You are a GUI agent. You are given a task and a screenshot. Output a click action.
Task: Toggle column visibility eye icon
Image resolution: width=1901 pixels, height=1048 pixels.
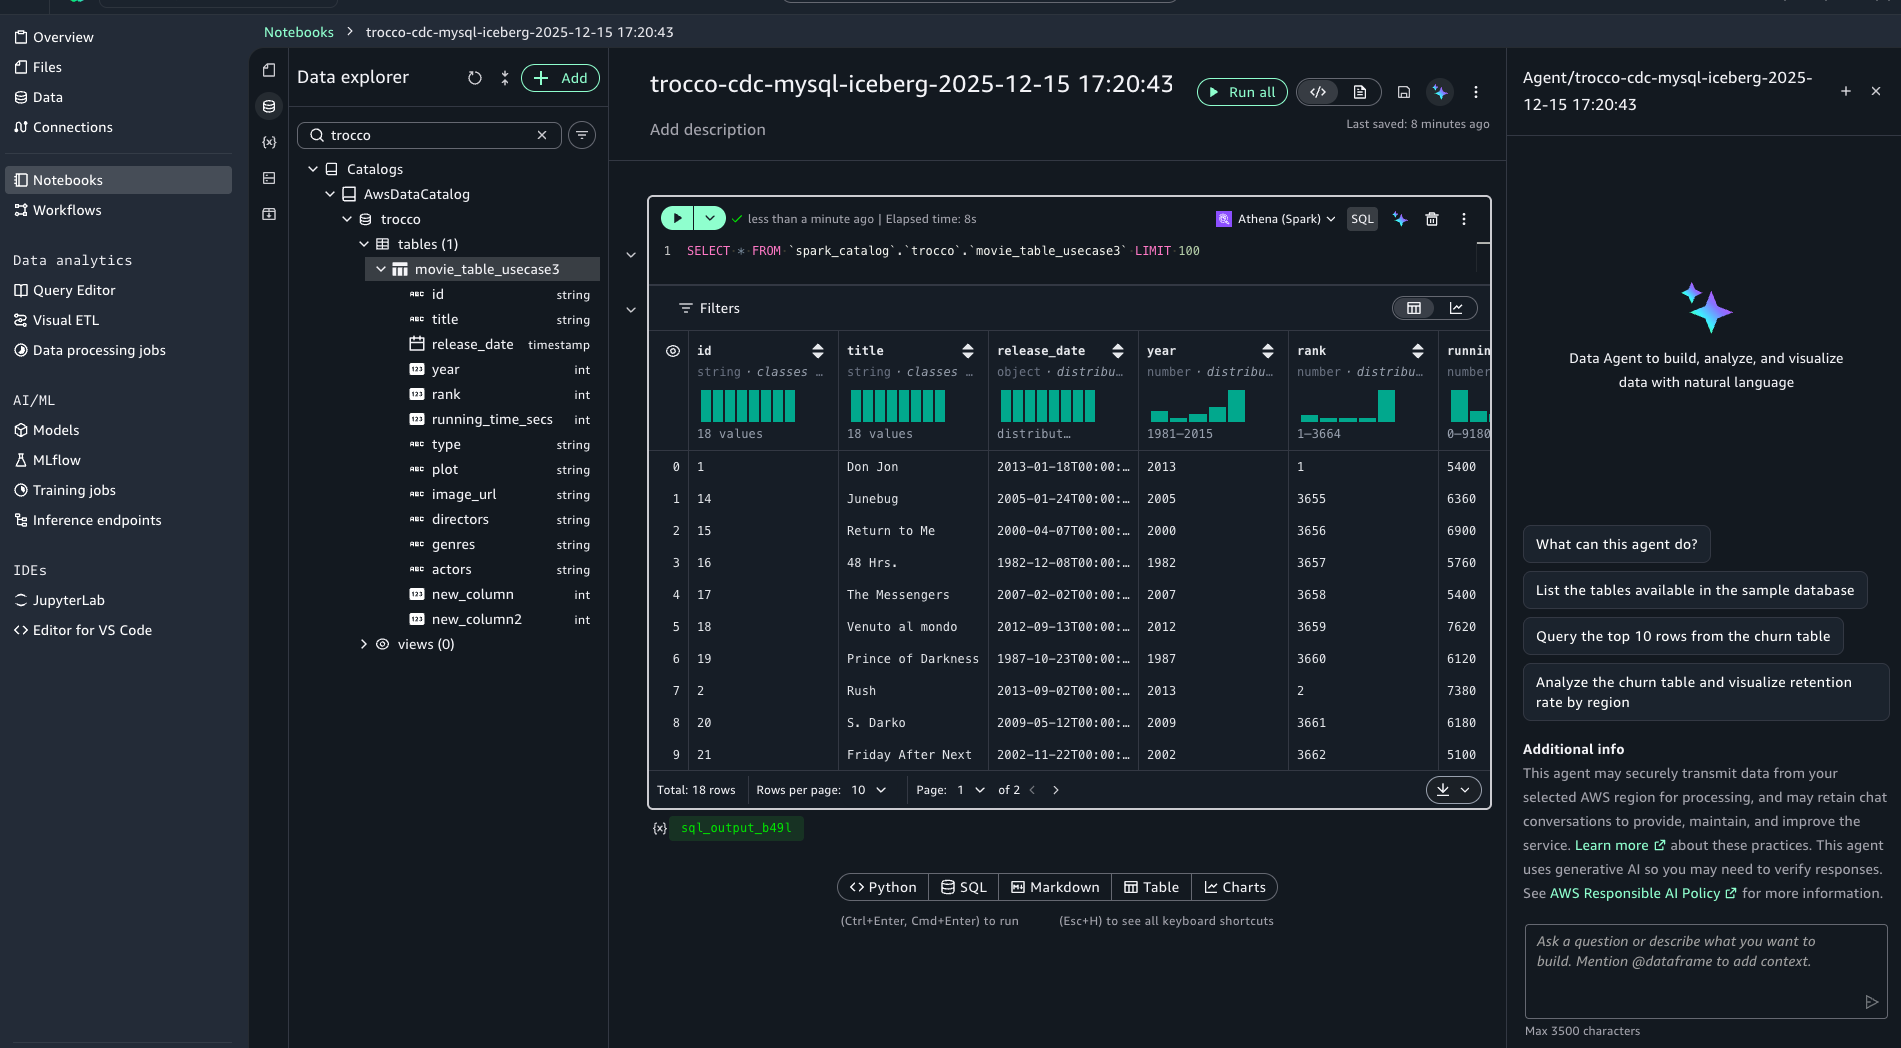673,351
